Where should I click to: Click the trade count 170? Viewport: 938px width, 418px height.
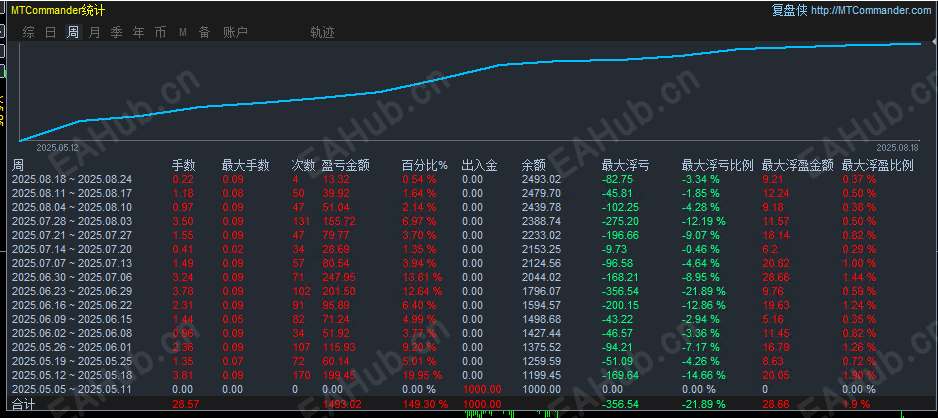(x=301, y=375)
